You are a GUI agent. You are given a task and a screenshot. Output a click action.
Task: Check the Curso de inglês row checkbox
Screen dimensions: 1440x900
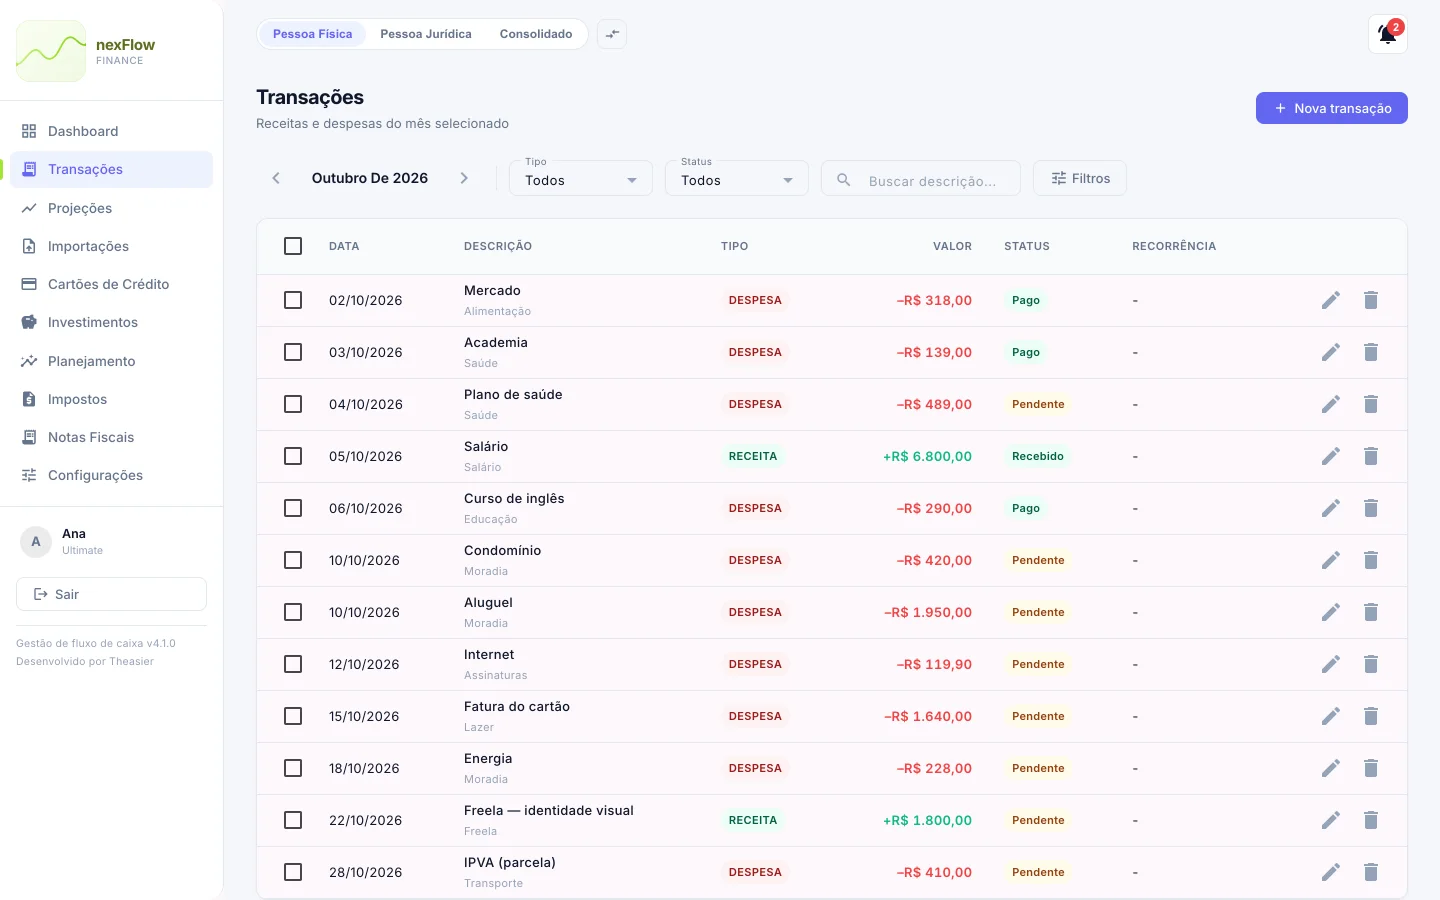pos(293,508)
